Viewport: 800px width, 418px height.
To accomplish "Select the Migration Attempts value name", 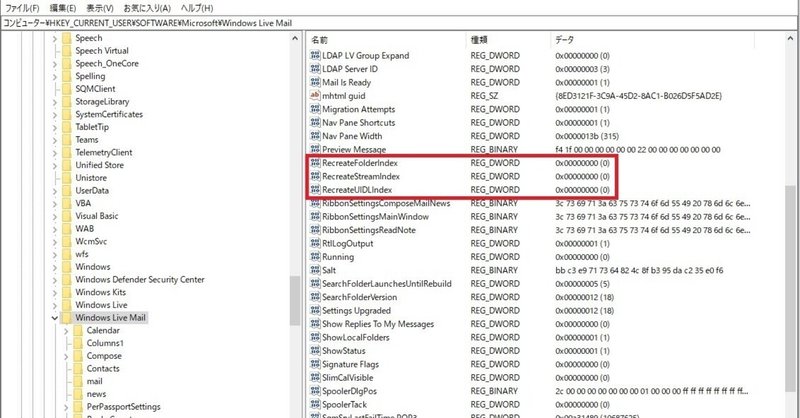I will pyautogui.click(x=358, y=109).
